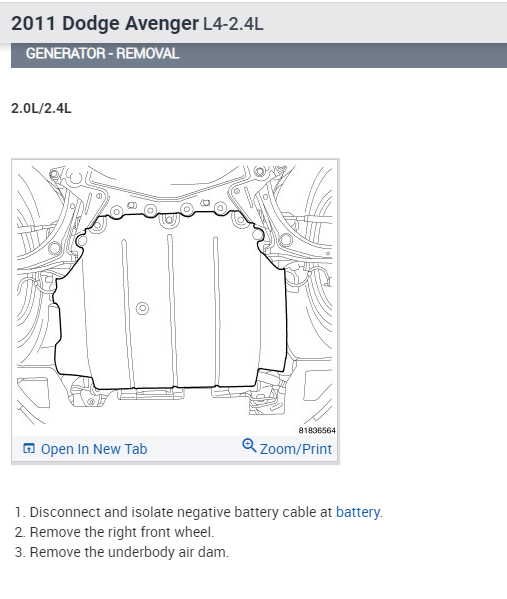
Task: Click the L4-2.4L engine label in title
Action: tap(233, 24)
